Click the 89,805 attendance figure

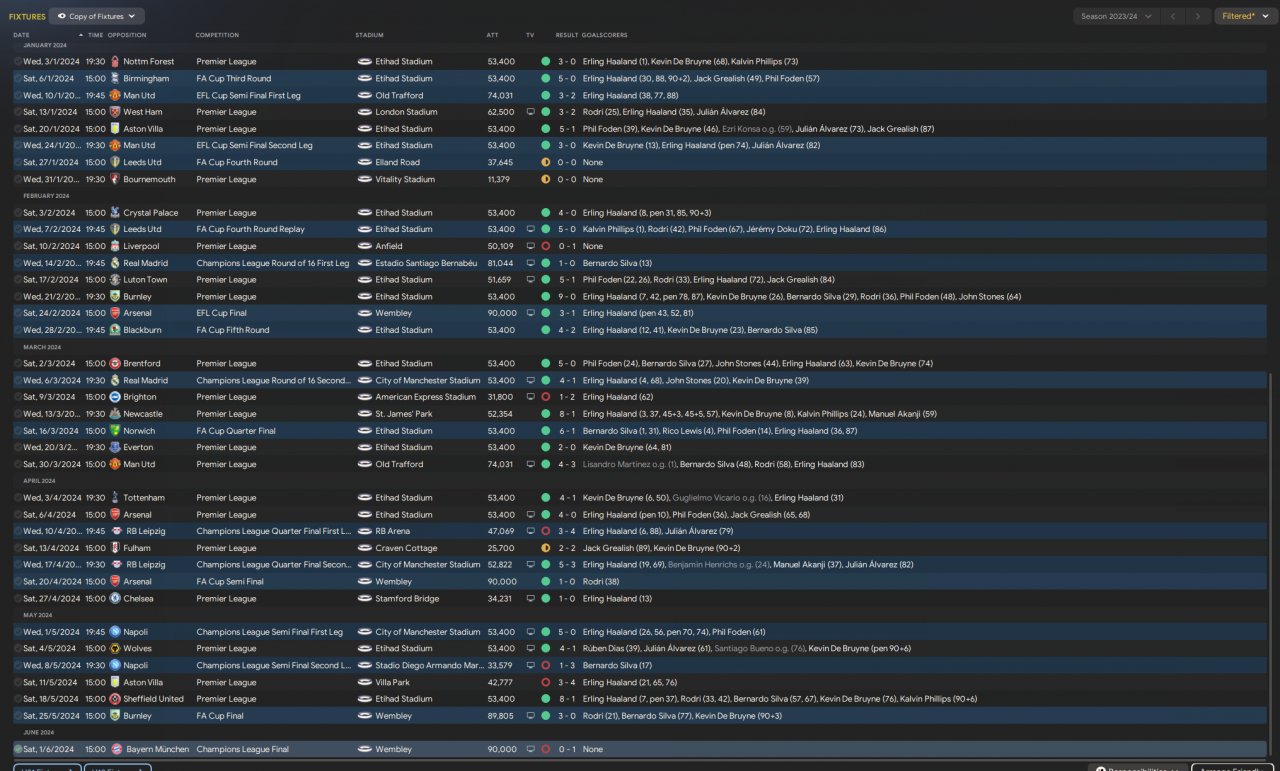tap(501, 716)
